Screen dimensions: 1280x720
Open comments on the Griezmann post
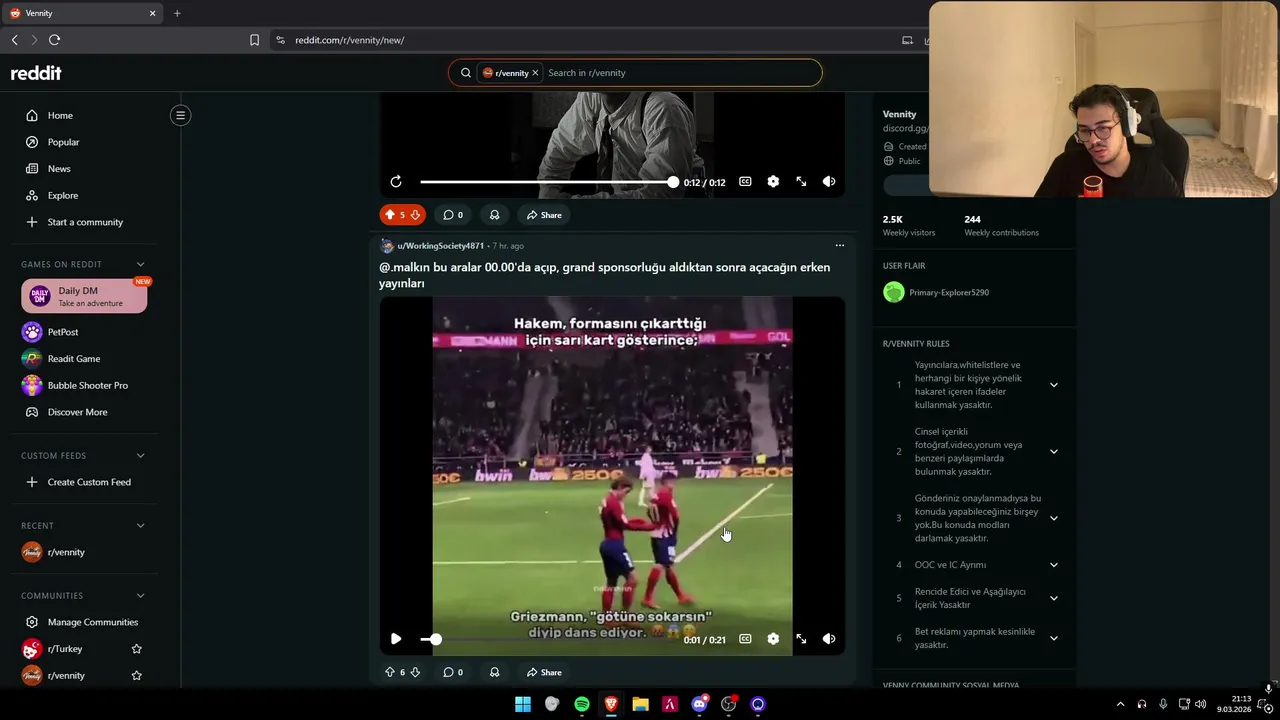click(453, 672)
